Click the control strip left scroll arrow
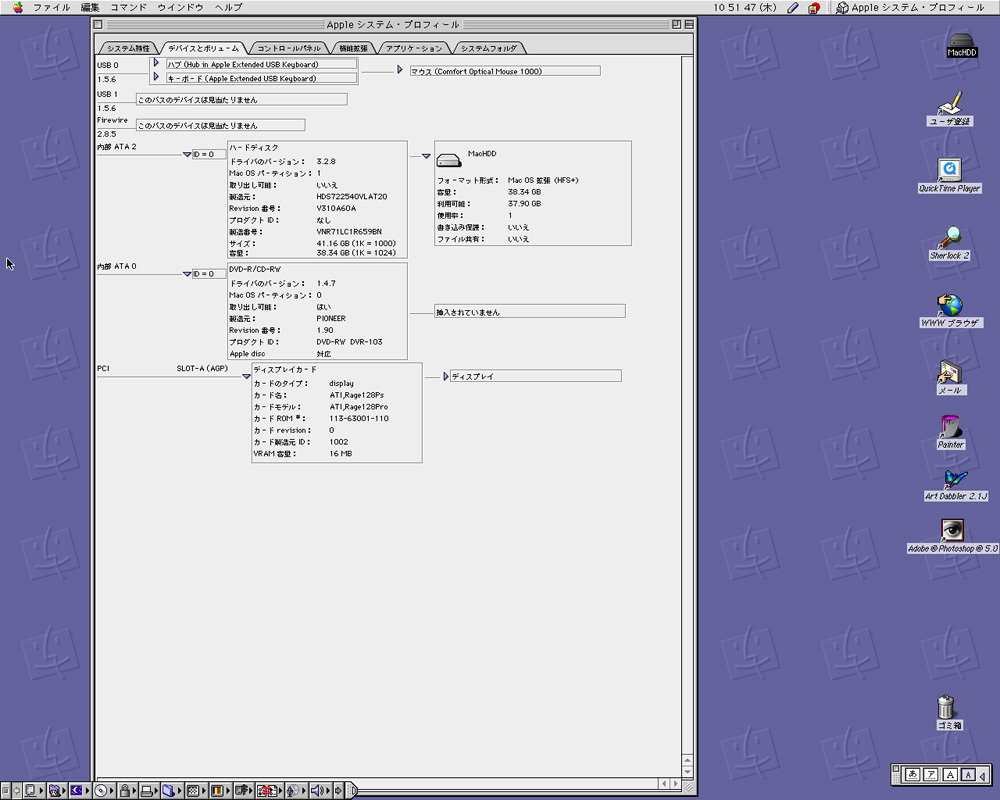The height and width of the screenshot is (800, 1000). point(17,791)
